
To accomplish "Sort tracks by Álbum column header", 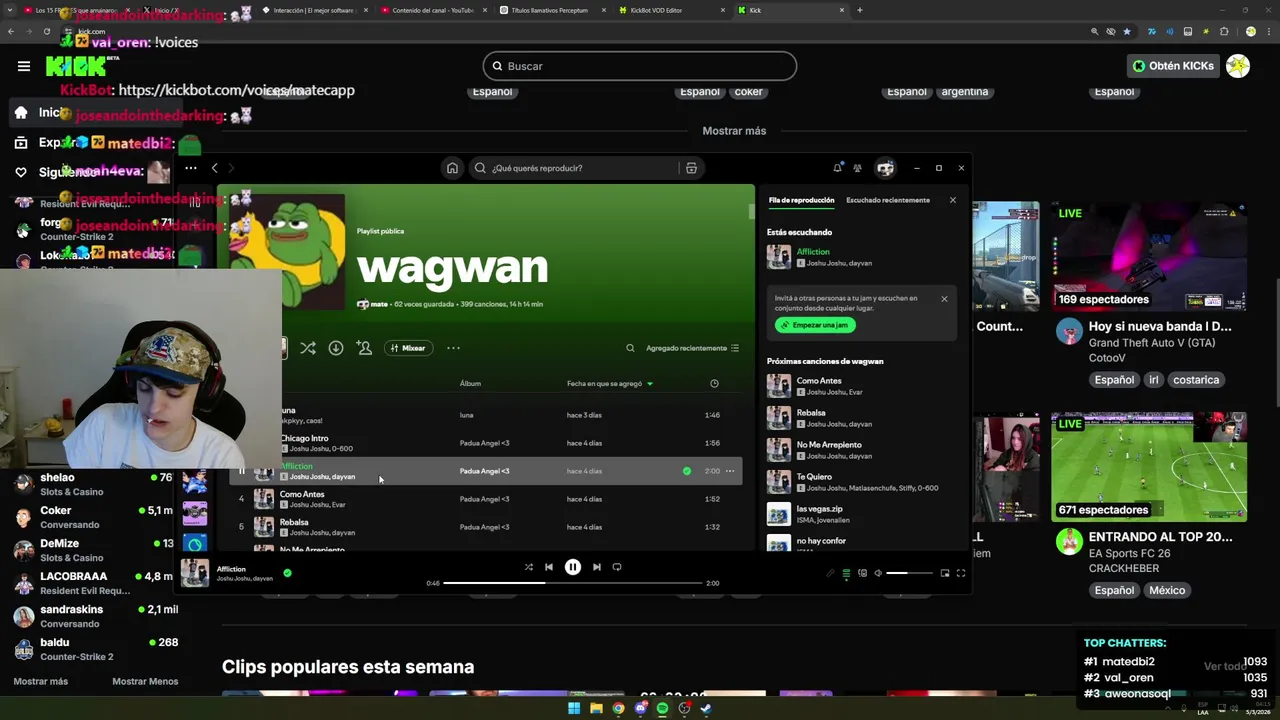I will [470, 384].
